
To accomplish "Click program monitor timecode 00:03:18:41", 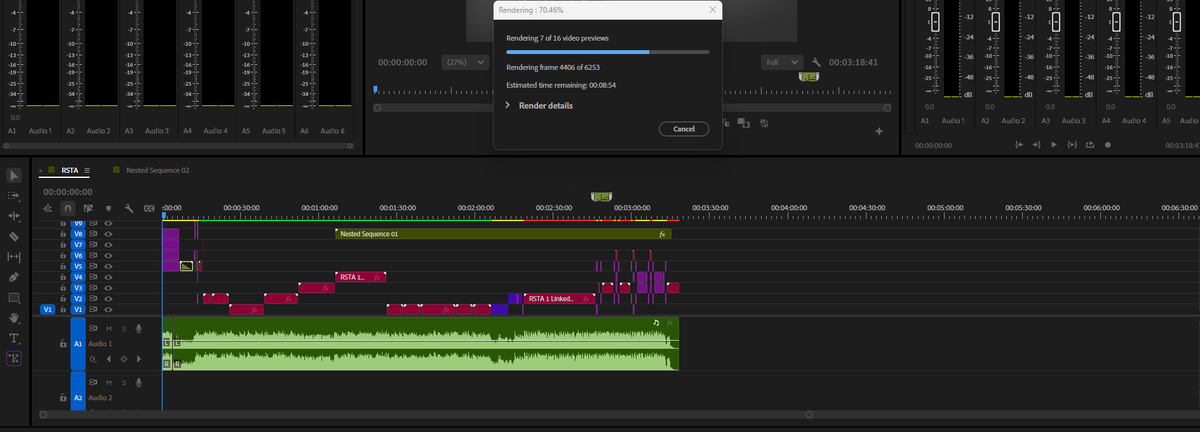I will tap(853, 62).
